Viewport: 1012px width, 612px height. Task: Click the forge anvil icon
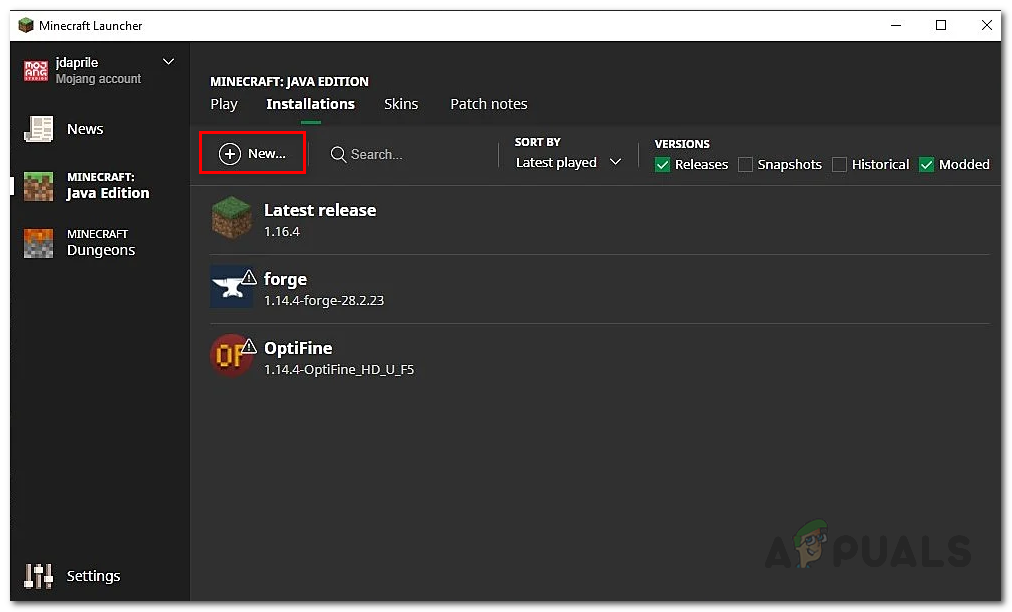[x=230, y=287]
